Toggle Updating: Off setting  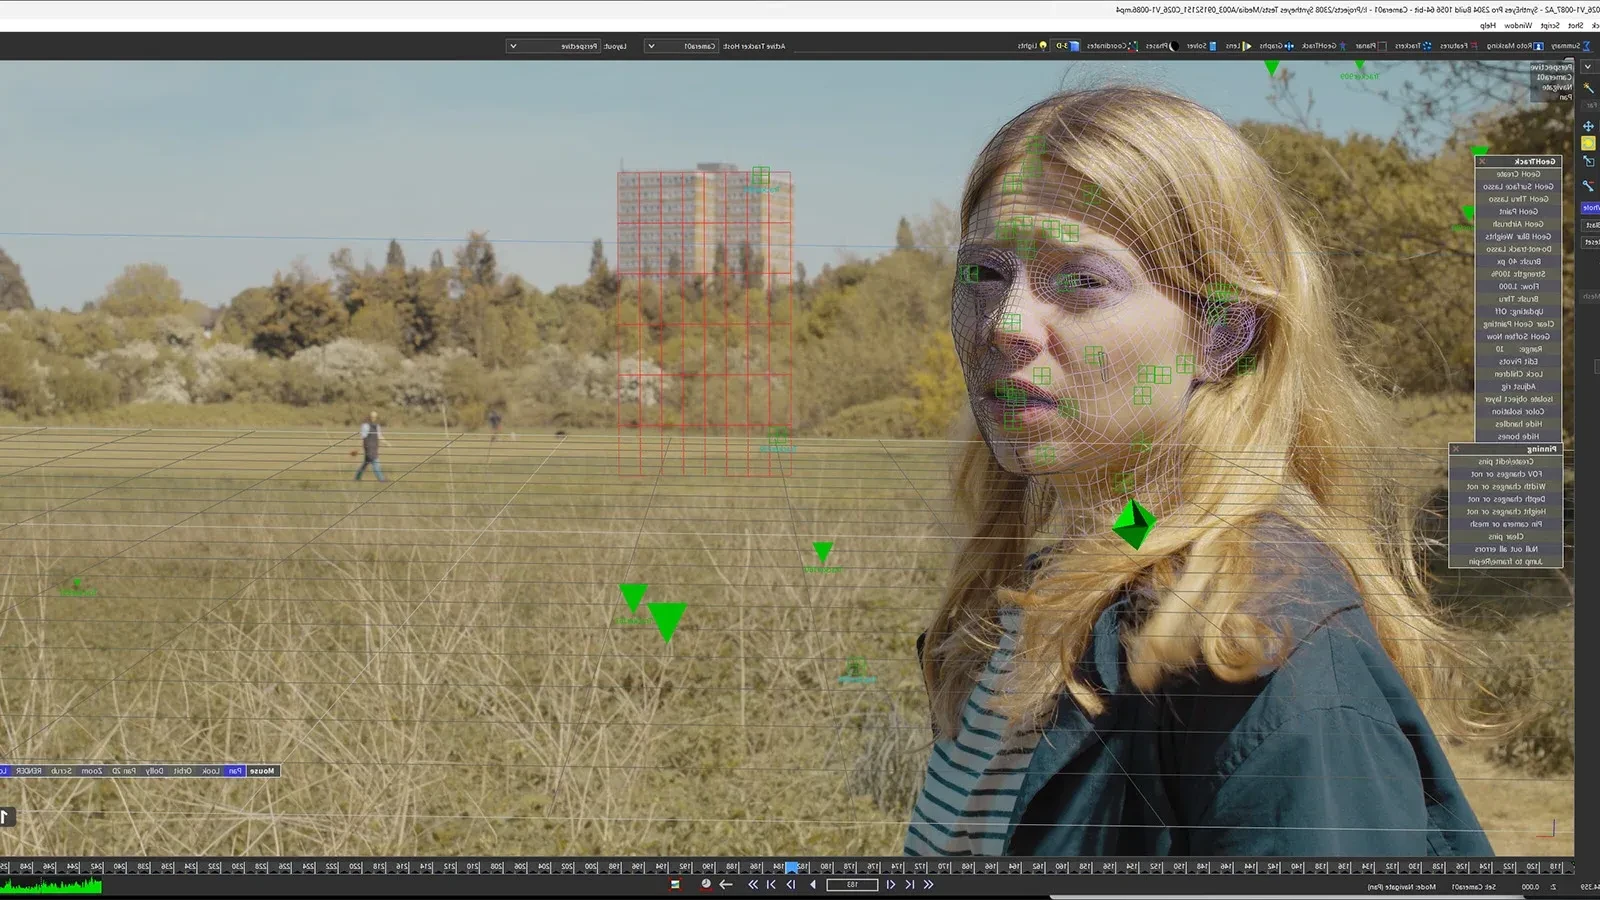(x=1518, y=311)
